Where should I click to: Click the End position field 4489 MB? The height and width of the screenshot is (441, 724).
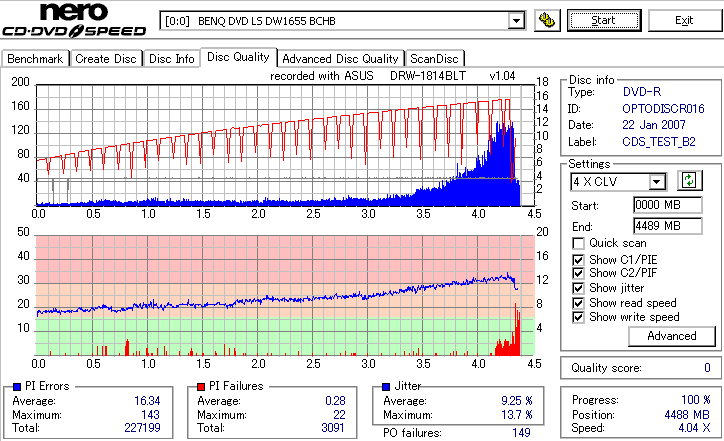point(668,226)
